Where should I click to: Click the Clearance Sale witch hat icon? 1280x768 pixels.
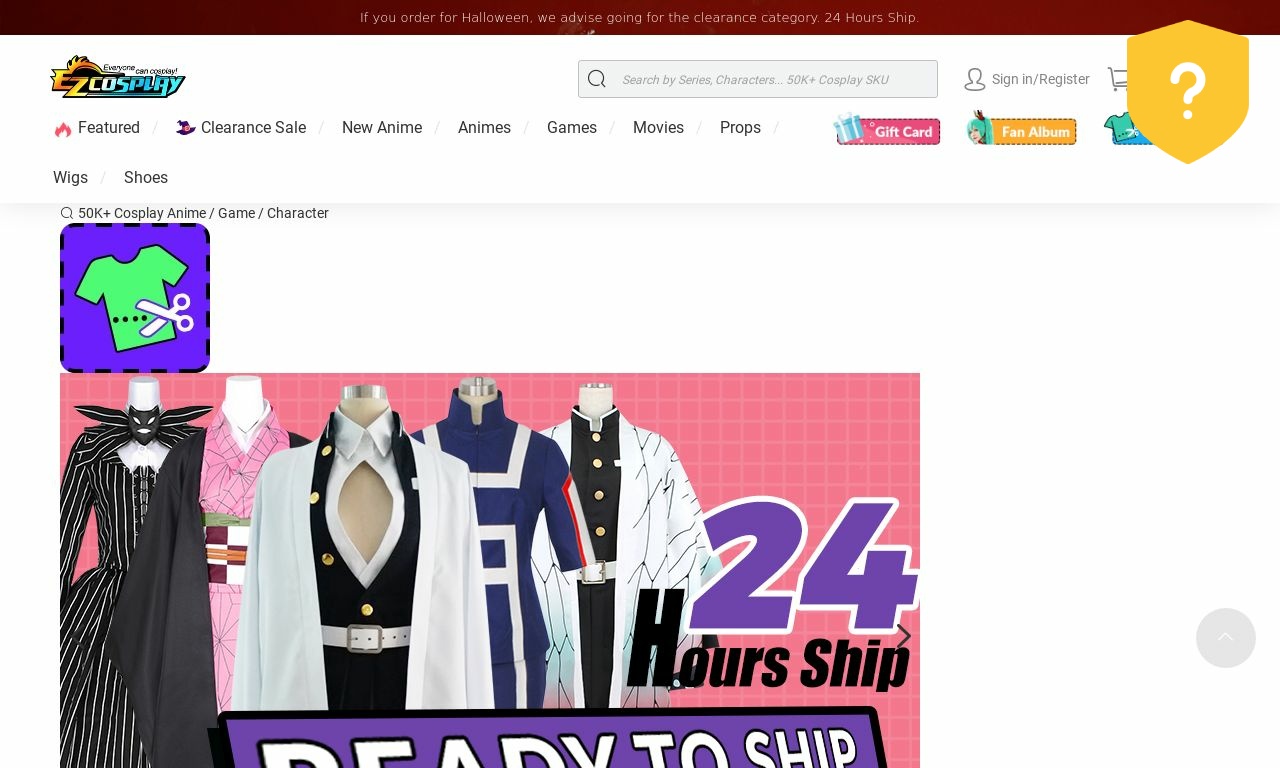[186, 128]
